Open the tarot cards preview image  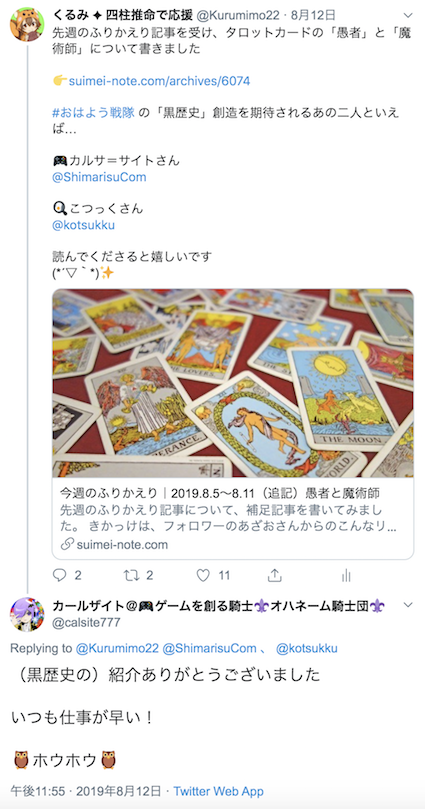[233, 383]
